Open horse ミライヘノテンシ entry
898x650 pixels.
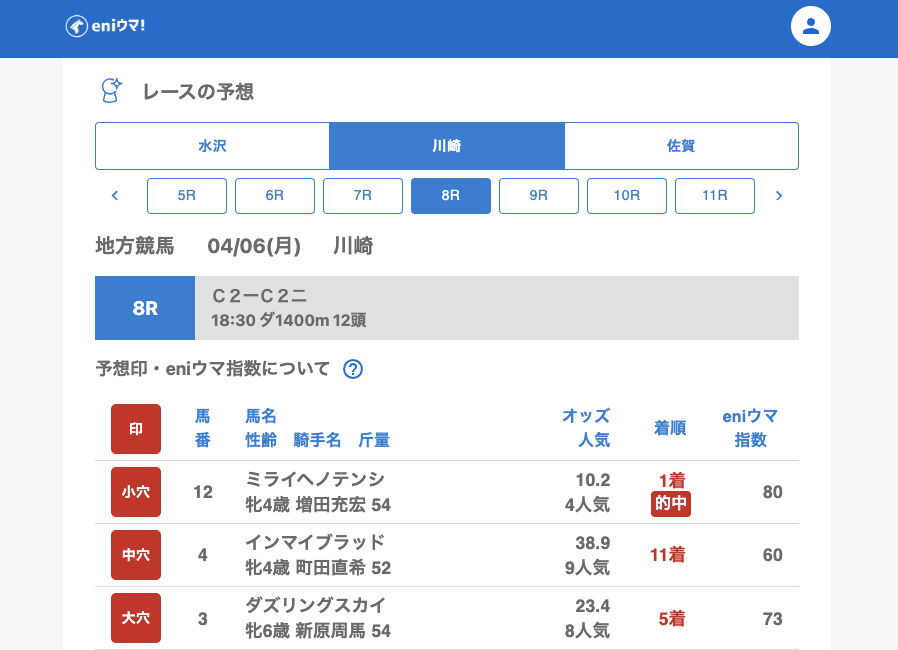point(315,480)
